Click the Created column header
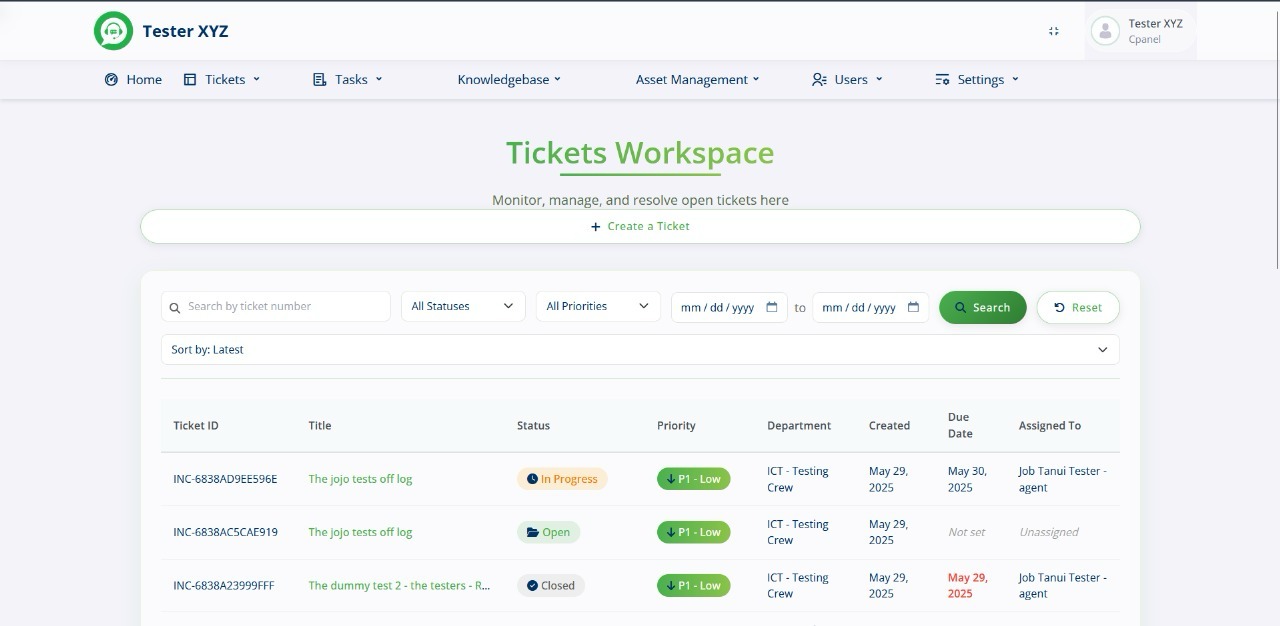Viewport: 1280px width, 626px height. coord(889,426)
